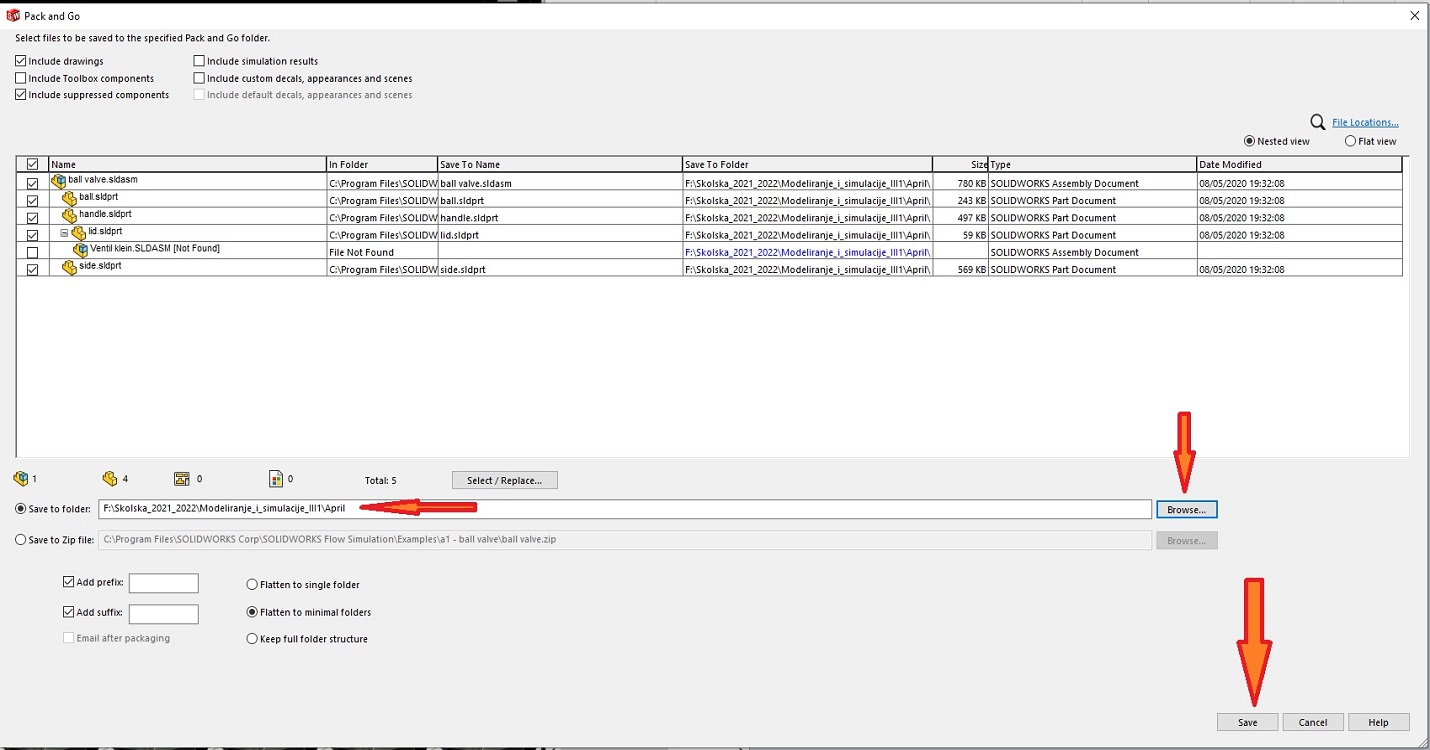Image resolution: width=1430 pixels, height=750 pixels.
Task: Select Flat view option
Action: click(x=1351, y=141)
